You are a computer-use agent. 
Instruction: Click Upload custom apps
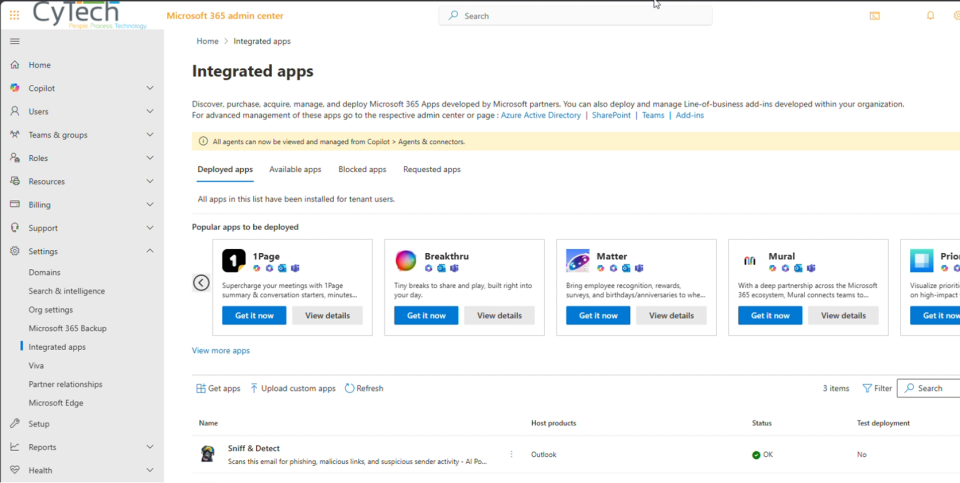[x=293, y=388]
